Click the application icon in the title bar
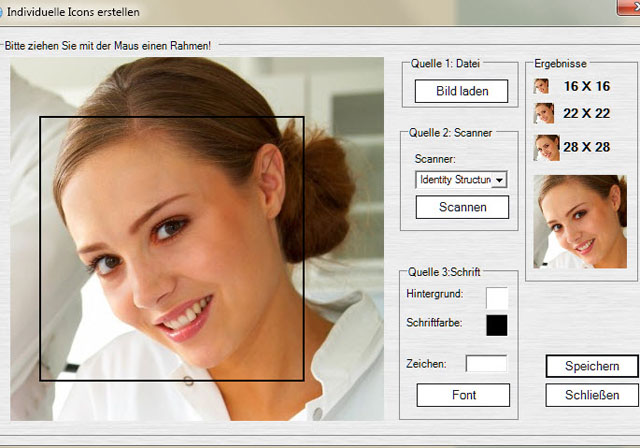 pos(2,12)
